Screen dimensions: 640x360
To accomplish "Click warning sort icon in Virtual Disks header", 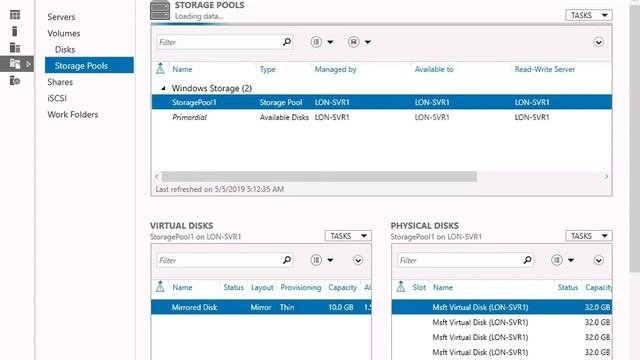I will click(160, 287).
